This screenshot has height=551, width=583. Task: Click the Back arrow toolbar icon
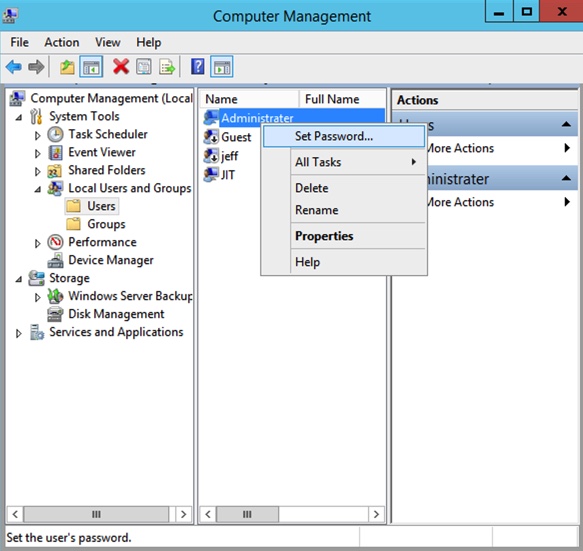(14, 67)
